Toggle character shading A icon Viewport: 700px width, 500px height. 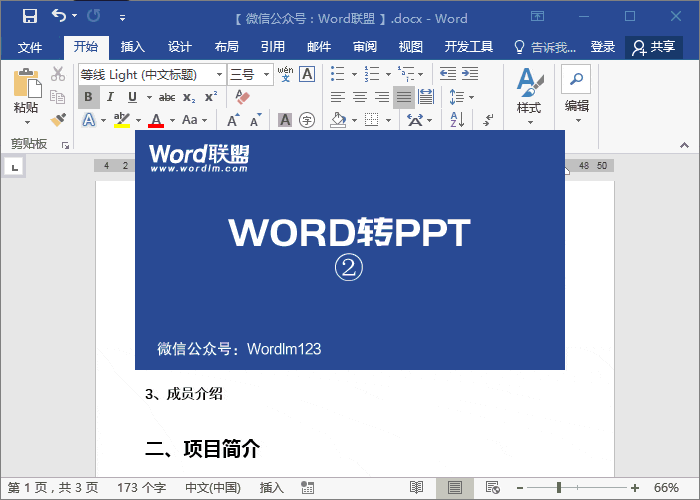[285, 120]
